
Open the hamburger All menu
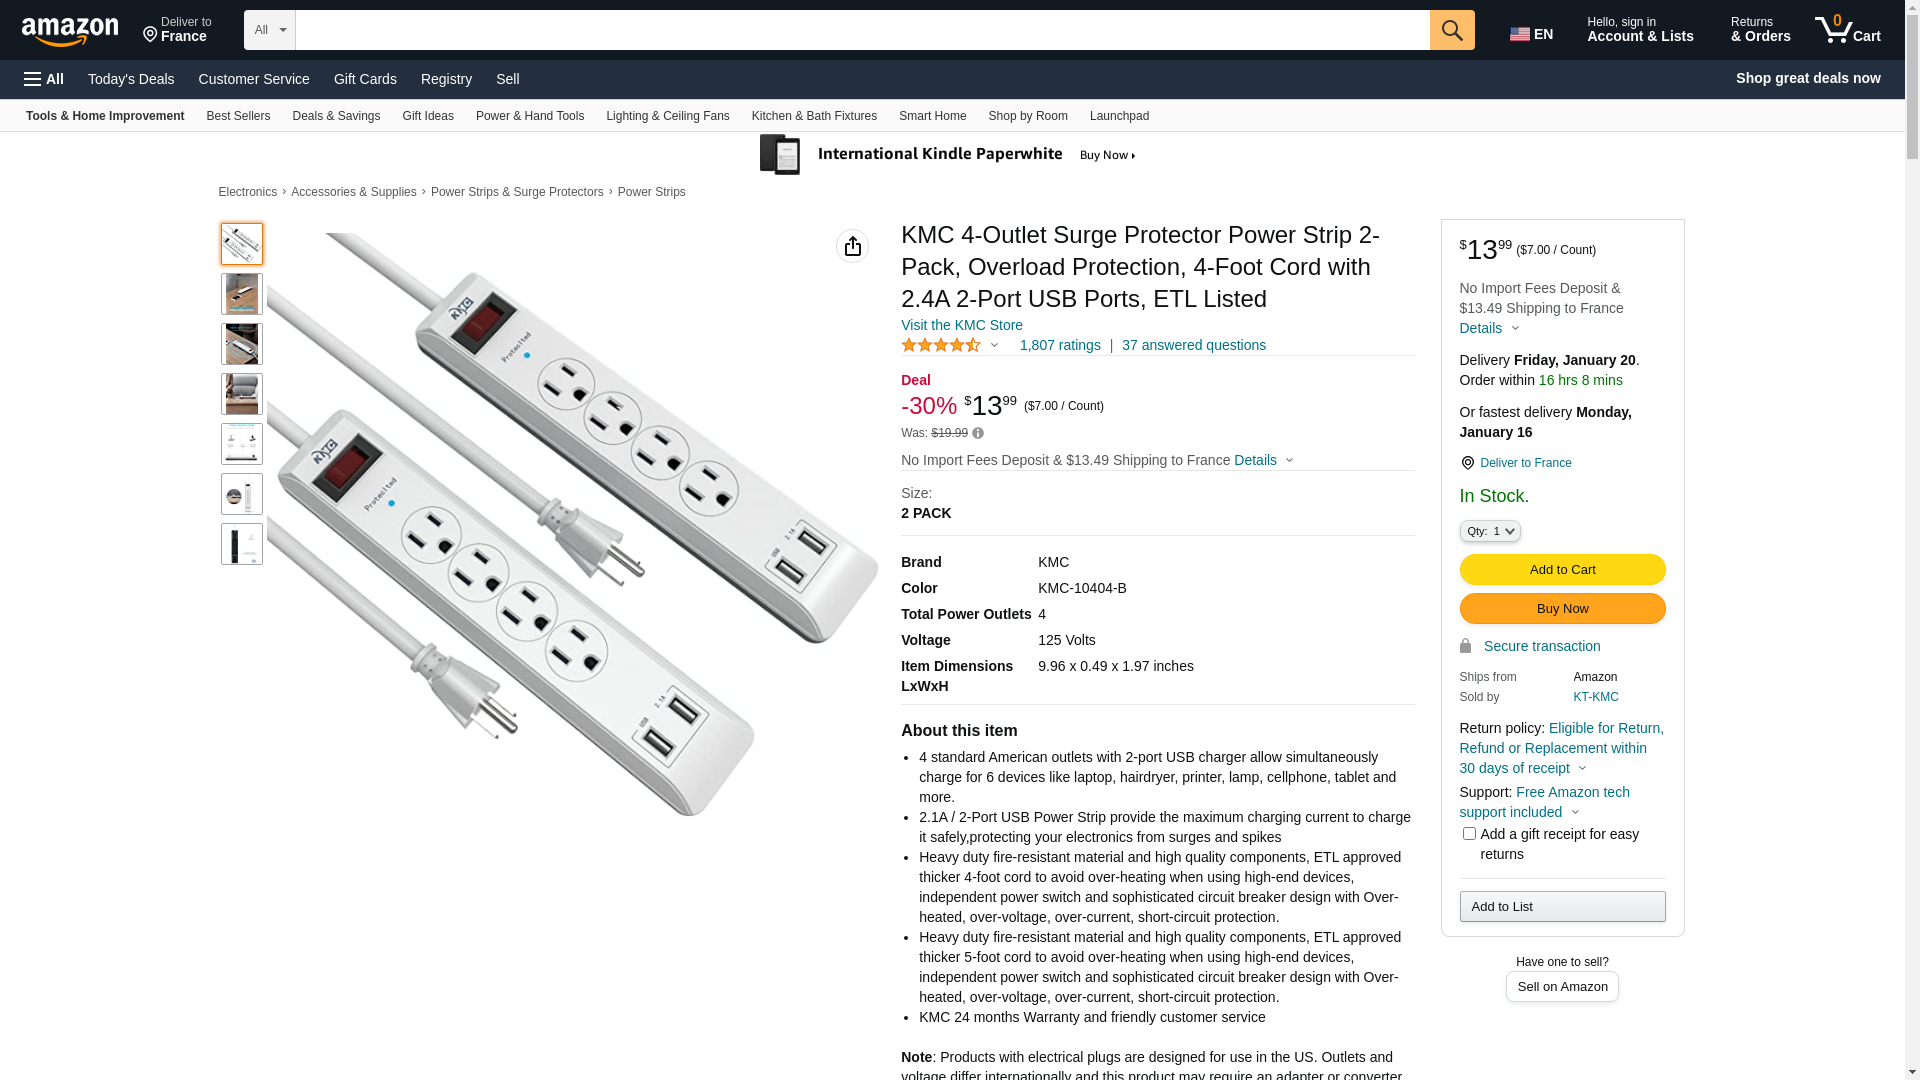click(44, 79)
